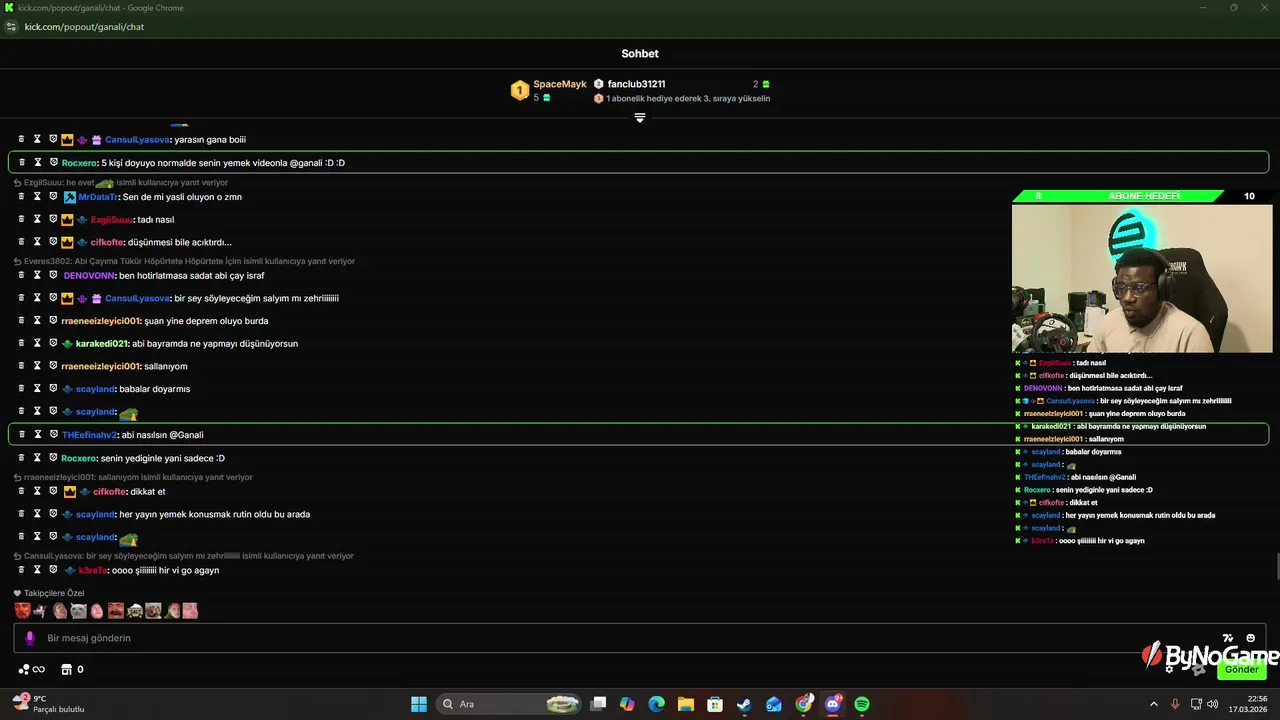Click reply context 'rraeneeizleyici001: sallanıyom'
This screenshot has height=720, width=1280.
pos(133,477)
